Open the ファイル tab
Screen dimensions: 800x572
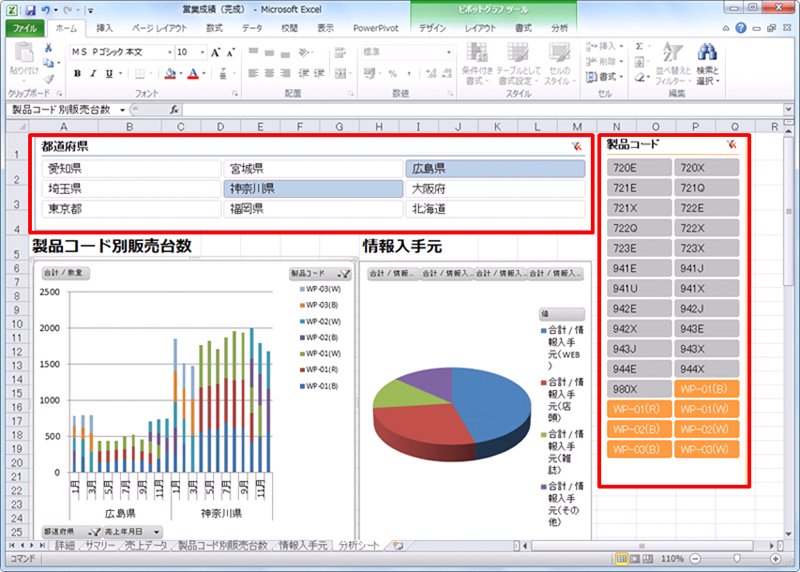25,28
